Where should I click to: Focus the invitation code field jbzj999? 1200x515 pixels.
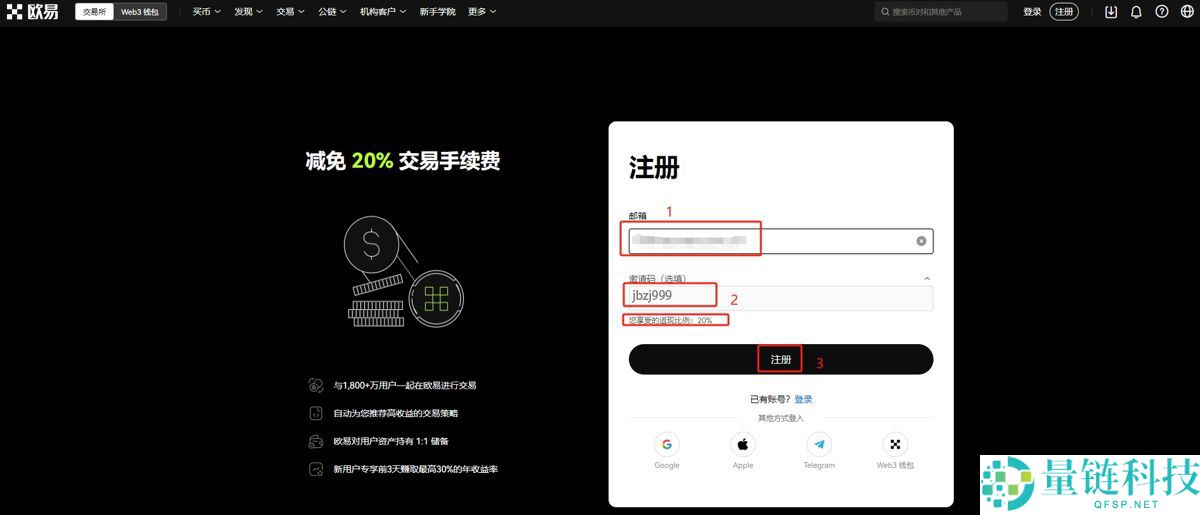click(781, 297)
